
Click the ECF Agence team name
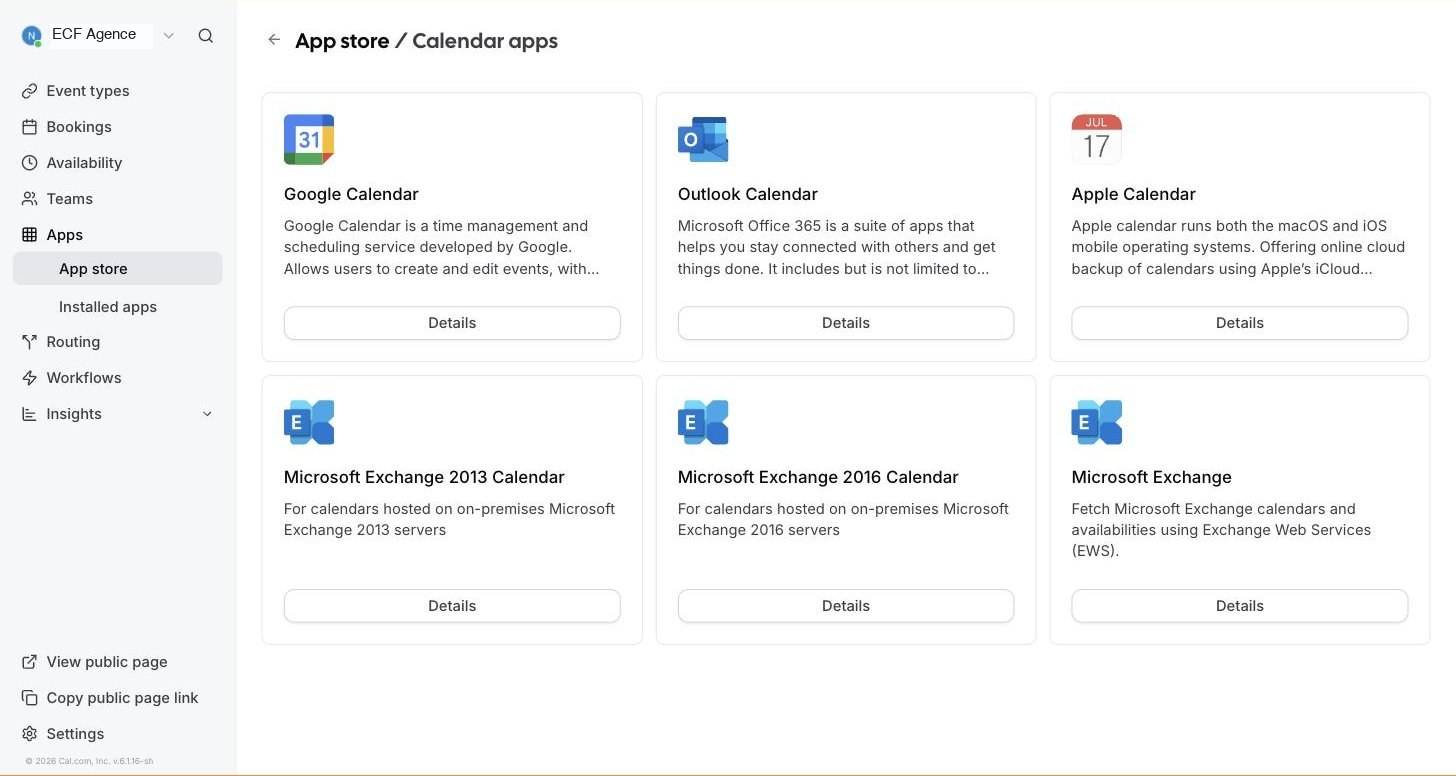click(x=94, y=34)
